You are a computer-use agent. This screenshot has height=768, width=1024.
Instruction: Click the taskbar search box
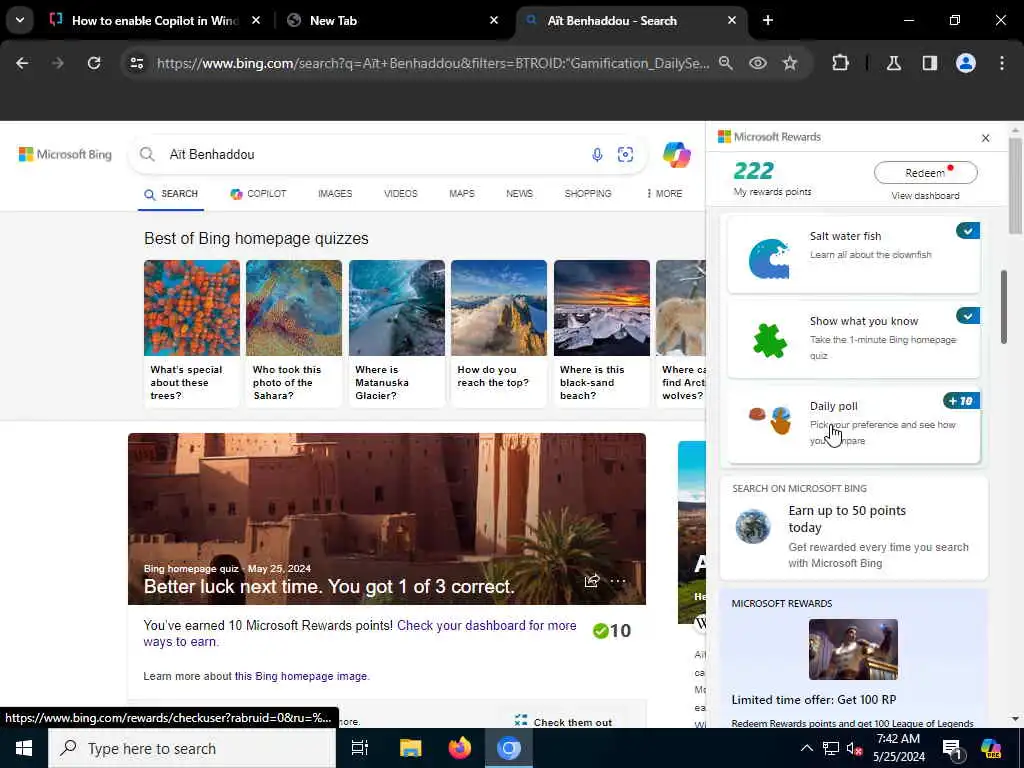click(192, 748)
